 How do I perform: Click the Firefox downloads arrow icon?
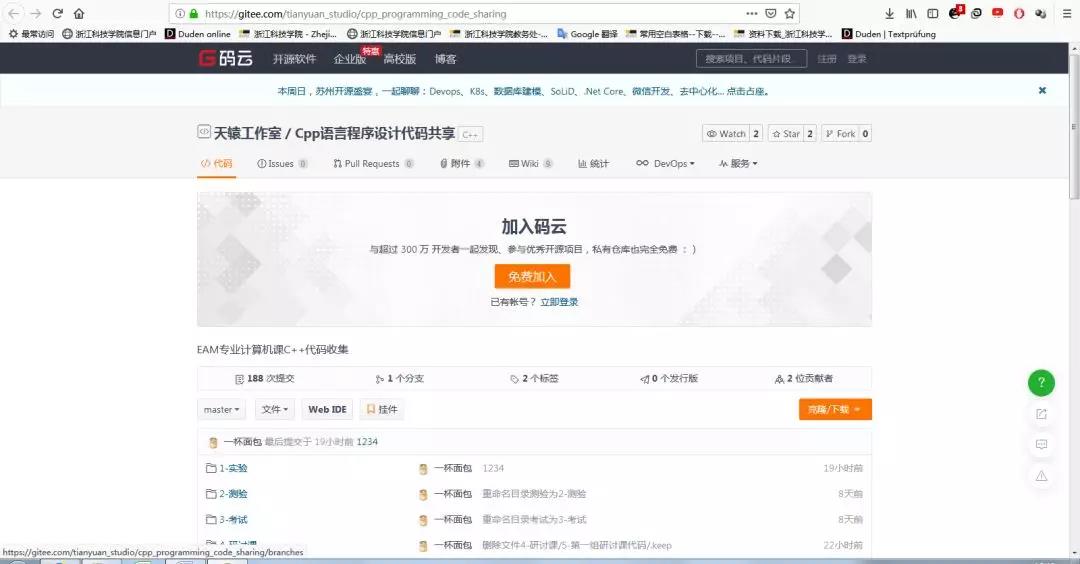coord(890,14)
